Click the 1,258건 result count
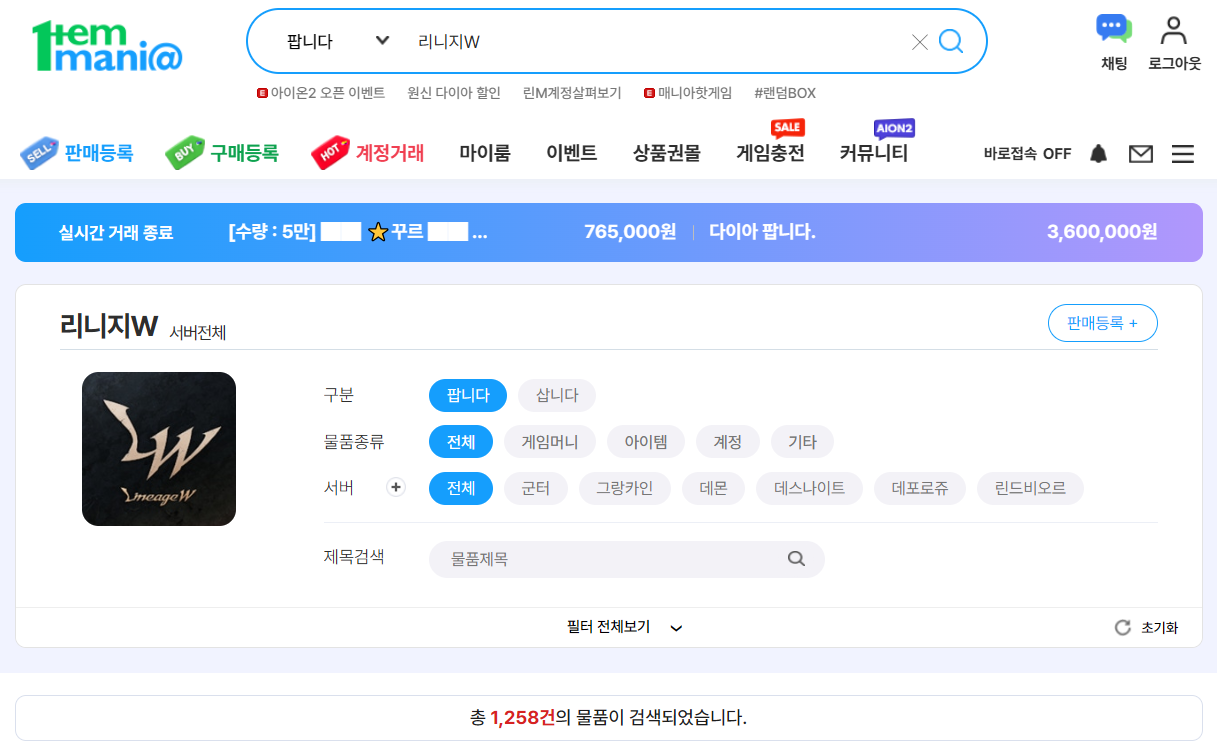Viewport: 1217px width, 744px height. pyautogui.click(x=522, y=717)
